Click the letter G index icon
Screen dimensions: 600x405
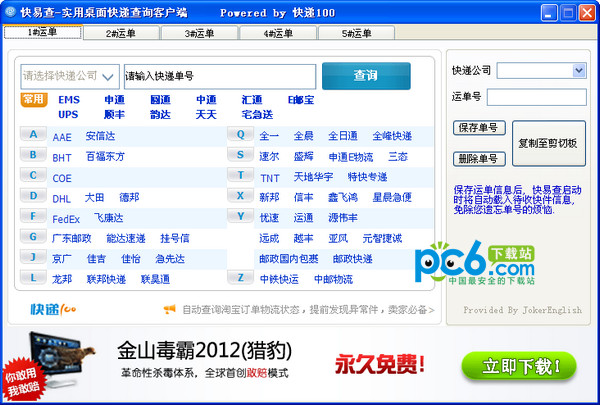[33, 237]
